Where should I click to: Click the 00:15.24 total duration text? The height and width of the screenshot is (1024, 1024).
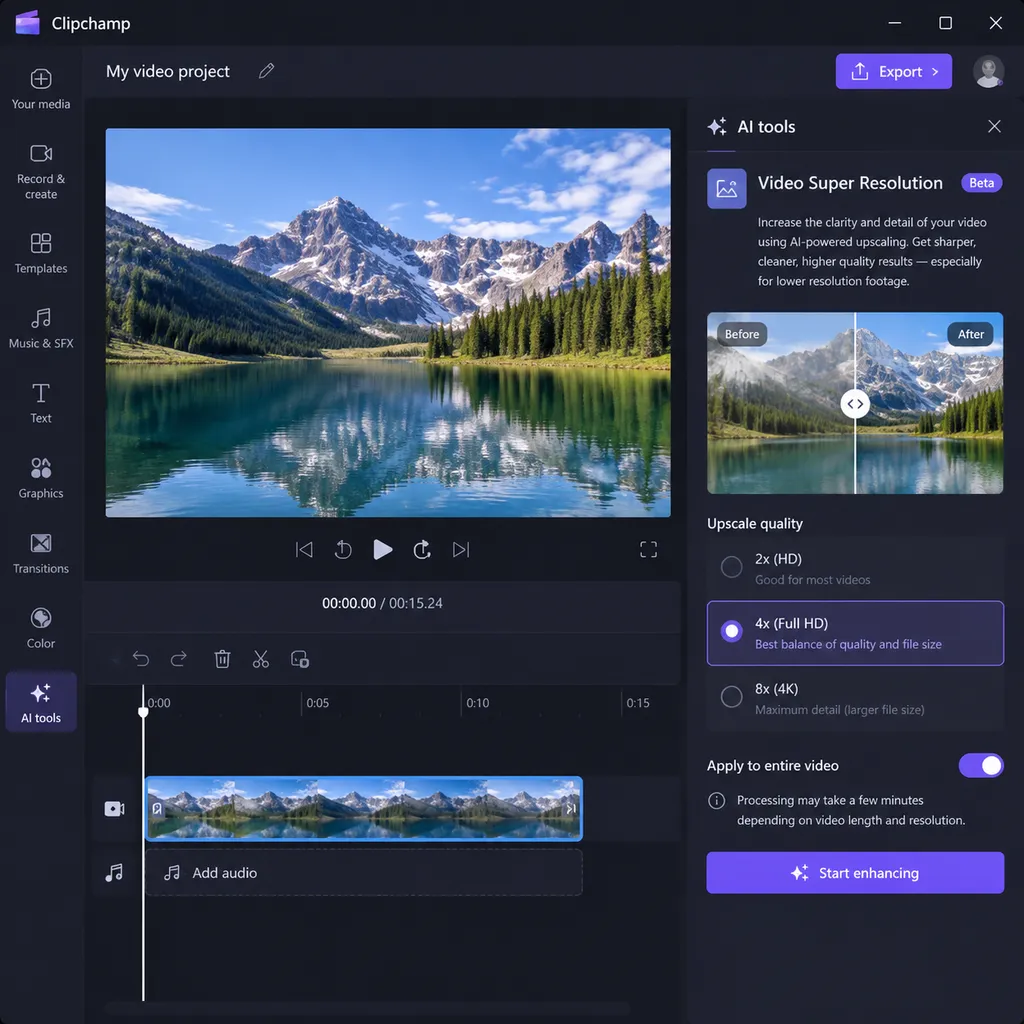(416, 603)
